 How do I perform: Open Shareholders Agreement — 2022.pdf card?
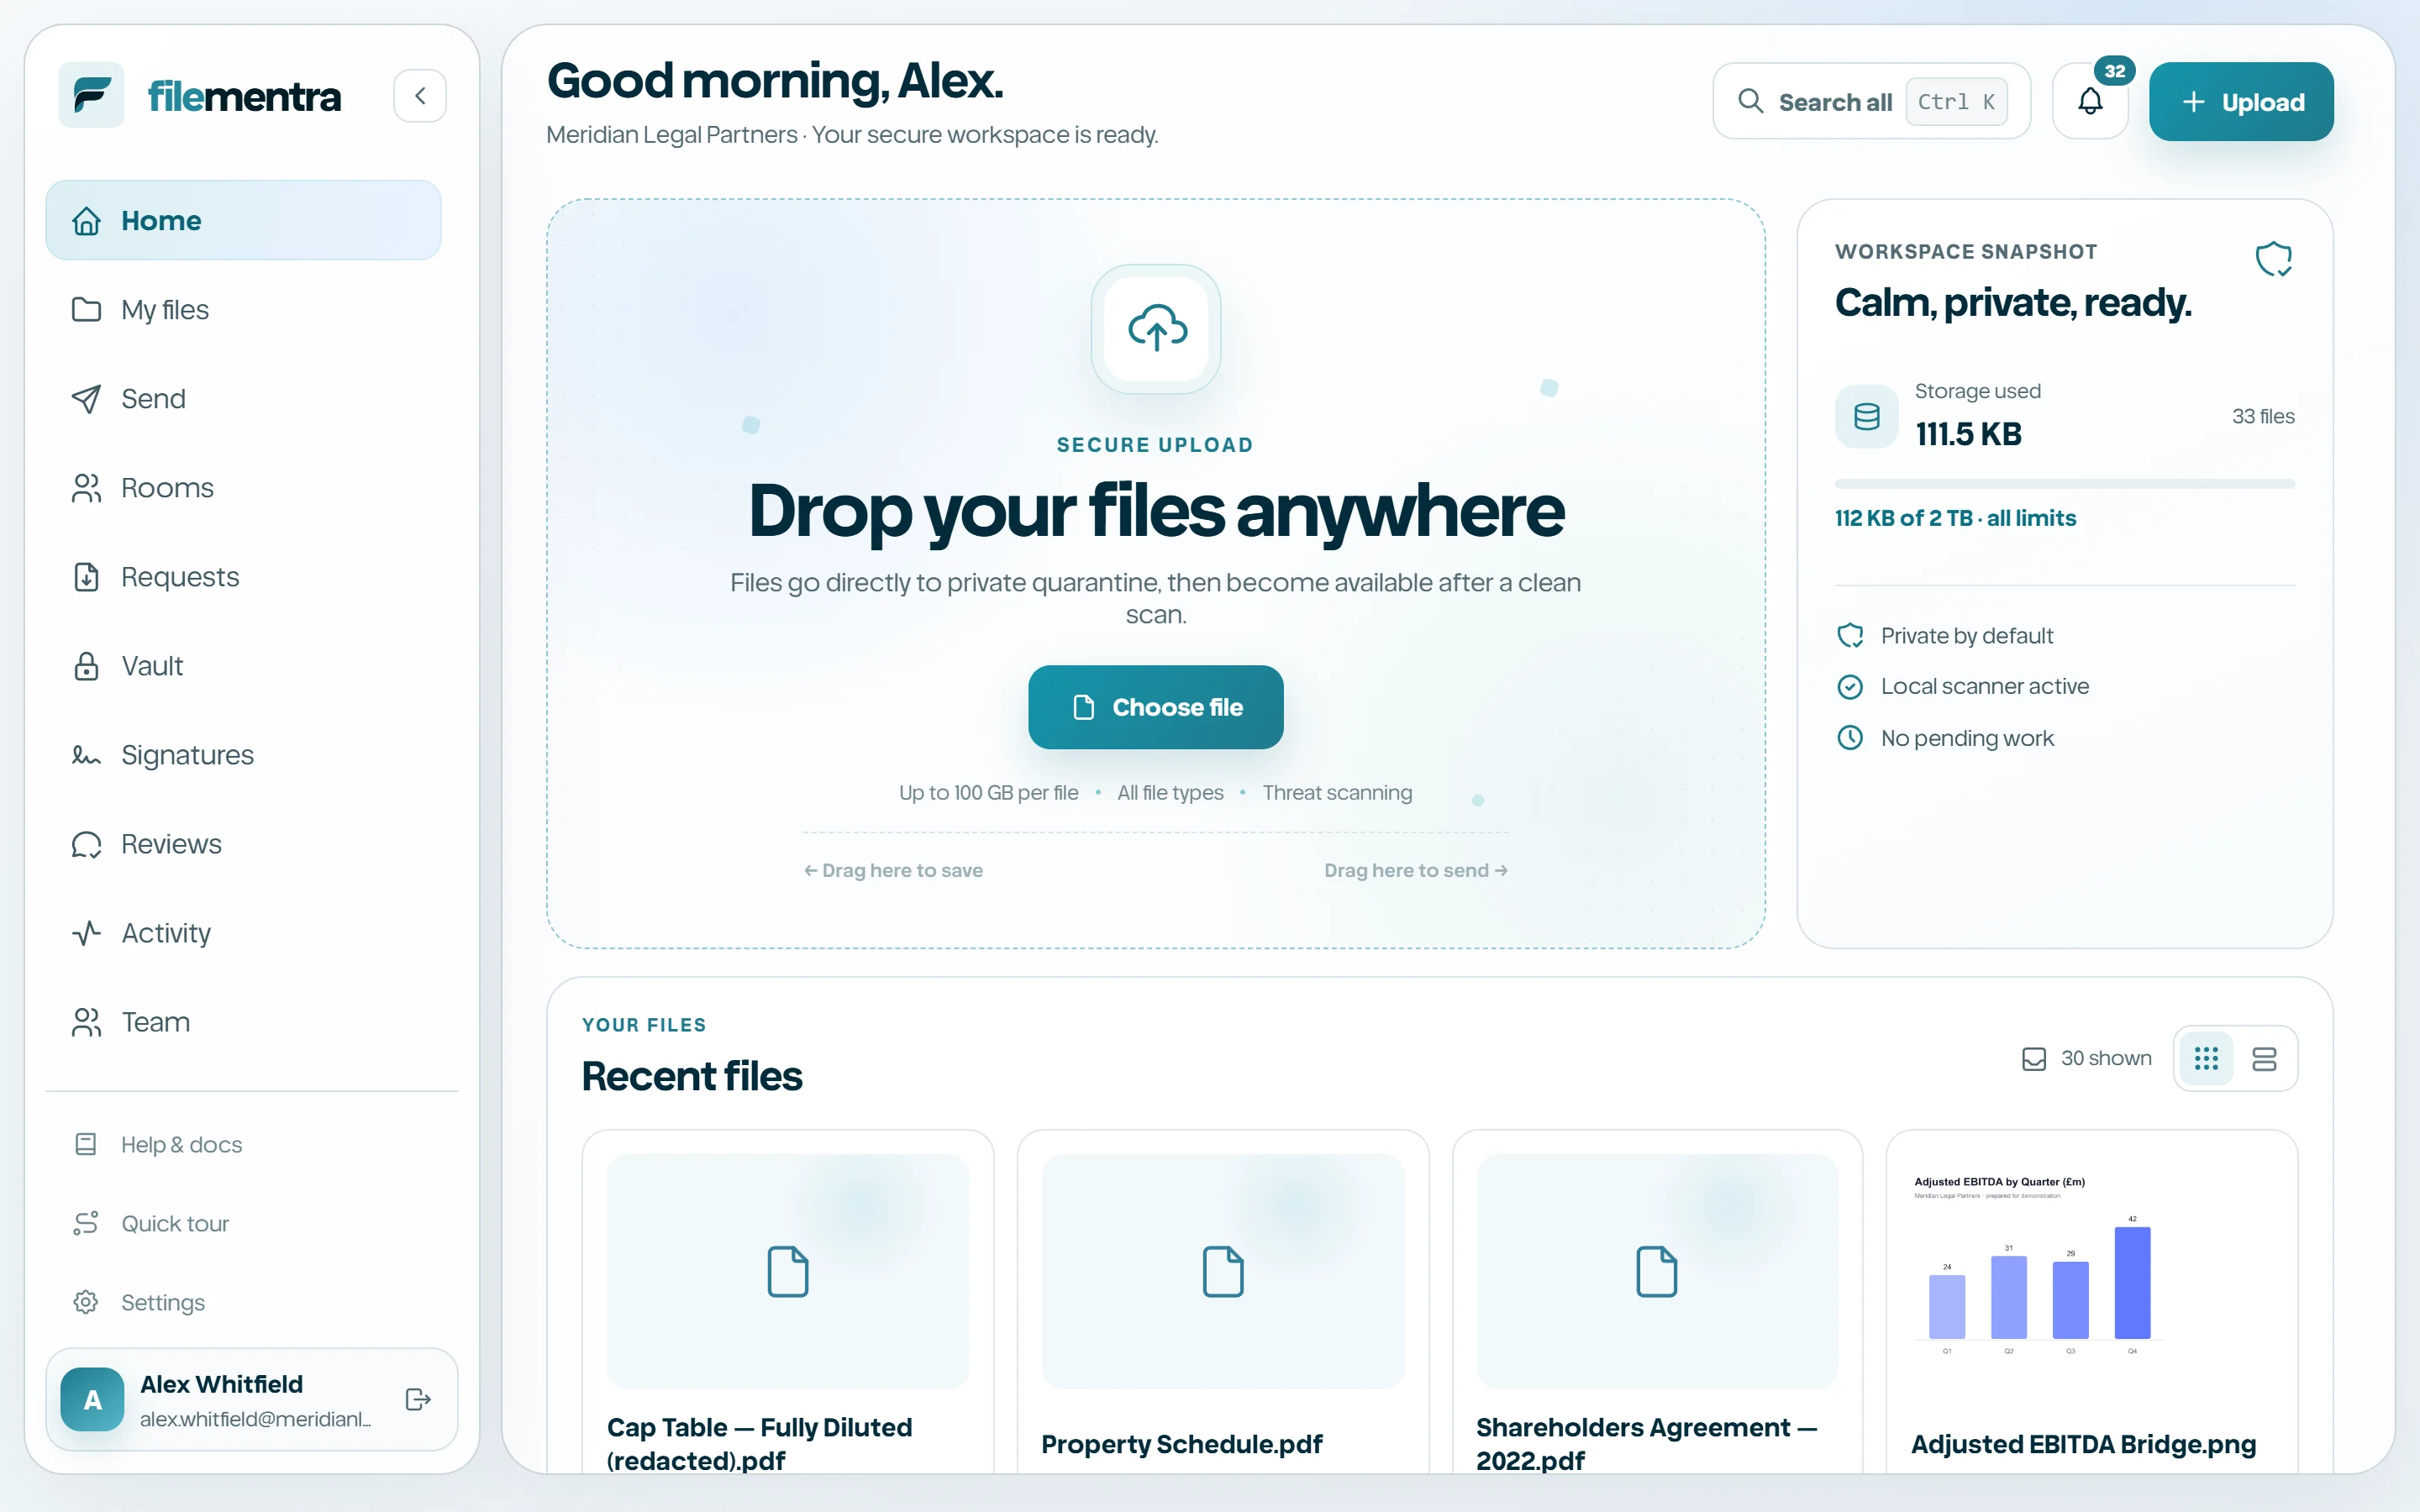[1657, 1301]
